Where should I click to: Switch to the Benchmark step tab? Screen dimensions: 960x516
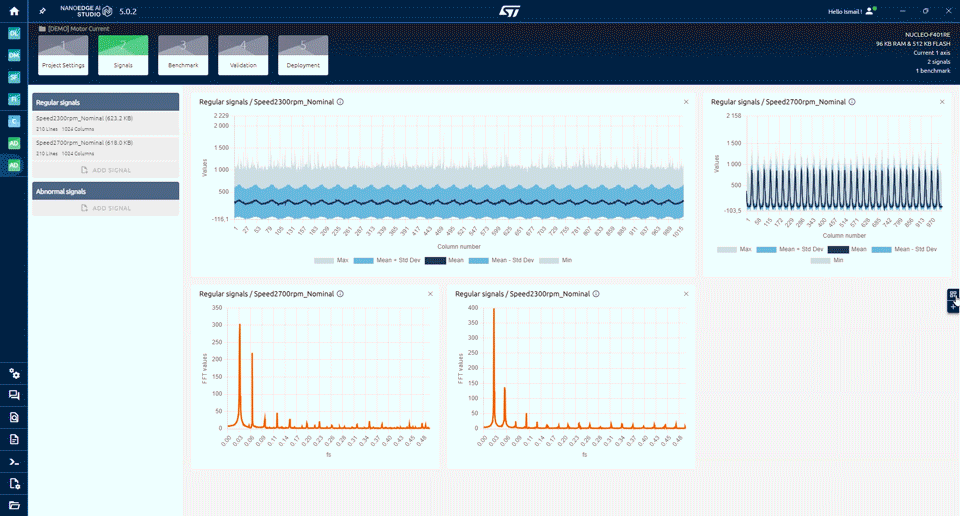(183, 55)
